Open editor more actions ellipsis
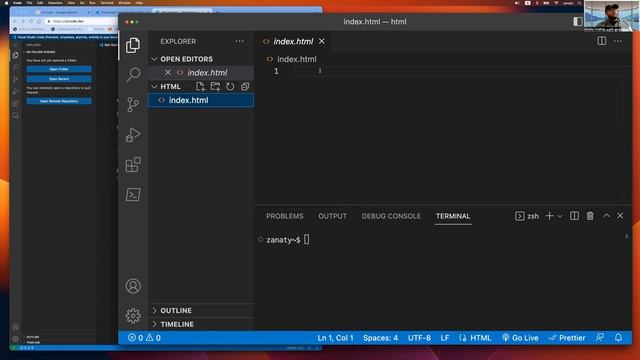The image size is (640, 360). tap(618, 41)
